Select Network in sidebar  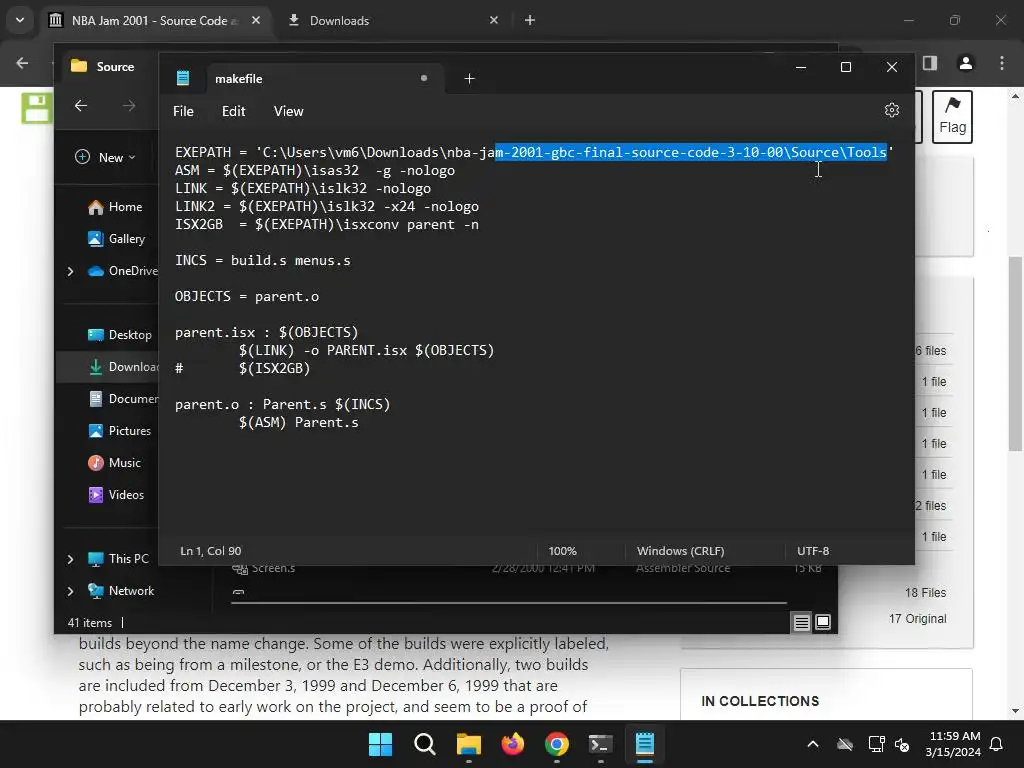[x=121, y=591]
